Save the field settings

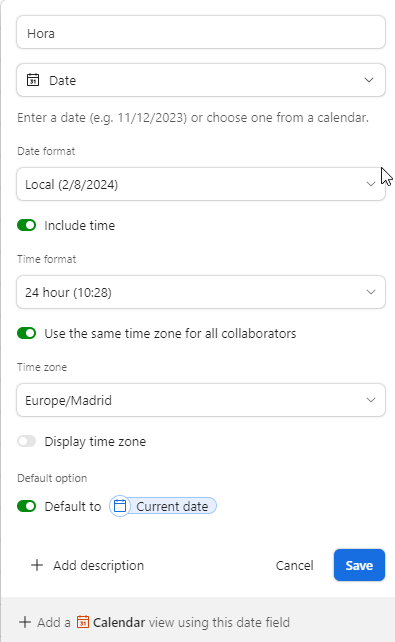click(359, 565)
